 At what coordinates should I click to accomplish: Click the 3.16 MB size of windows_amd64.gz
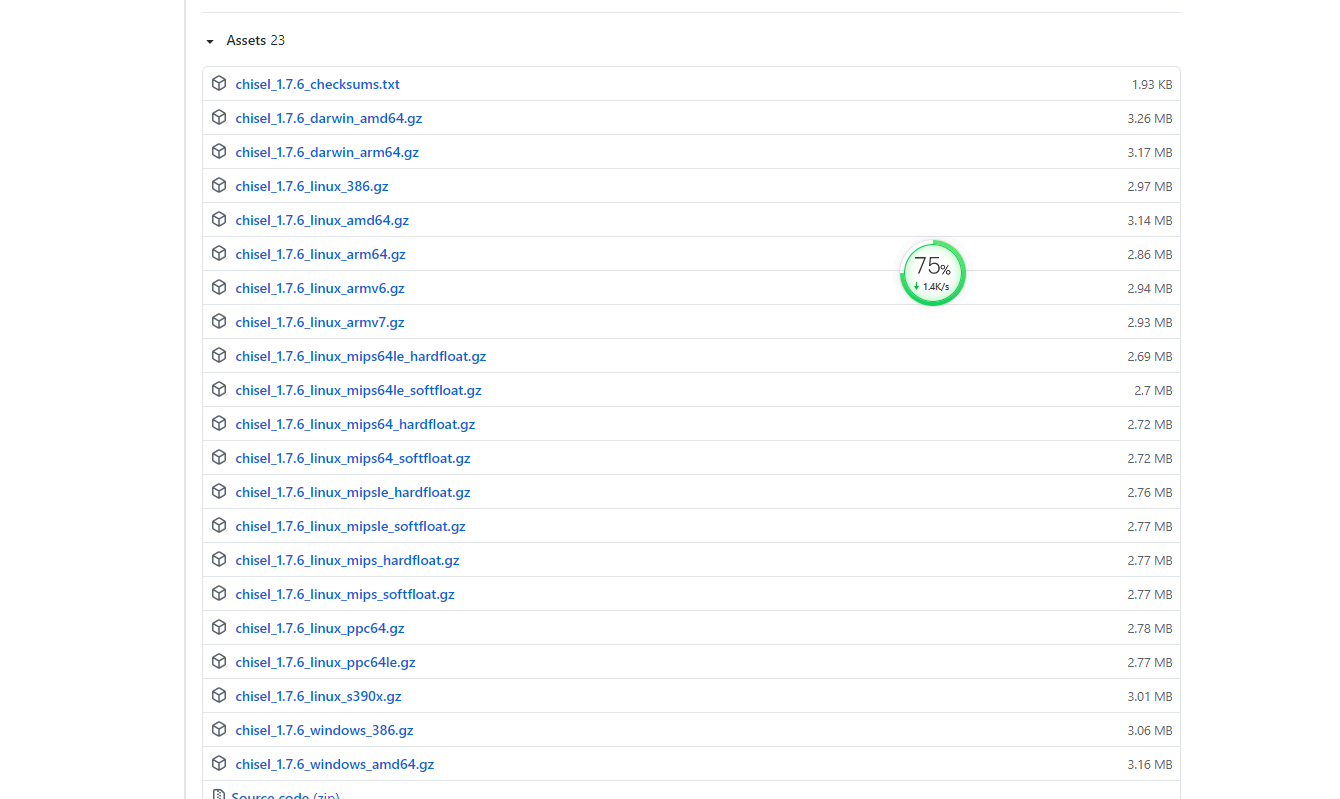pos(1150,765)
